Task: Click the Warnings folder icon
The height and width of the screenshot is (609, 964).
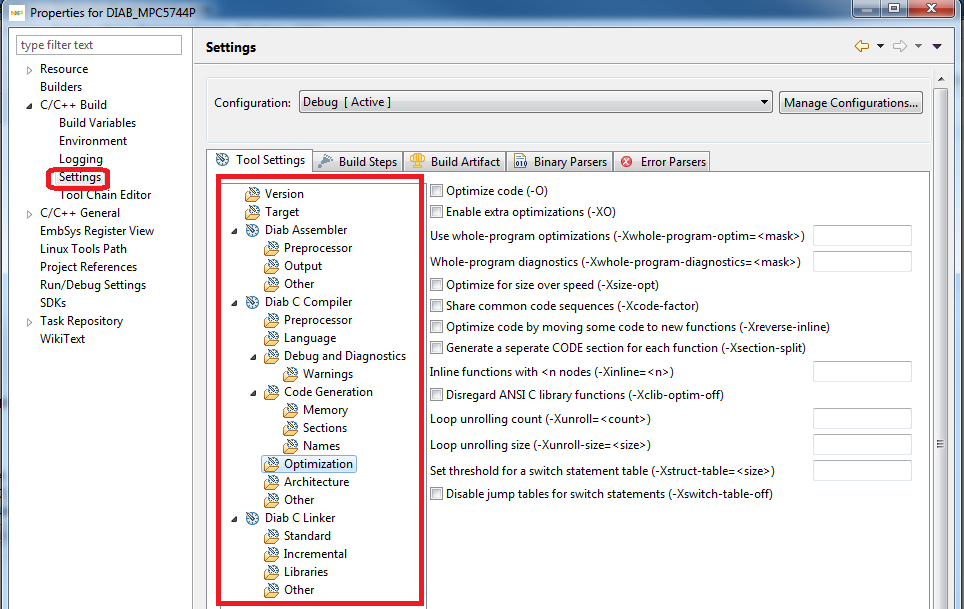Action: pos(291,374)
